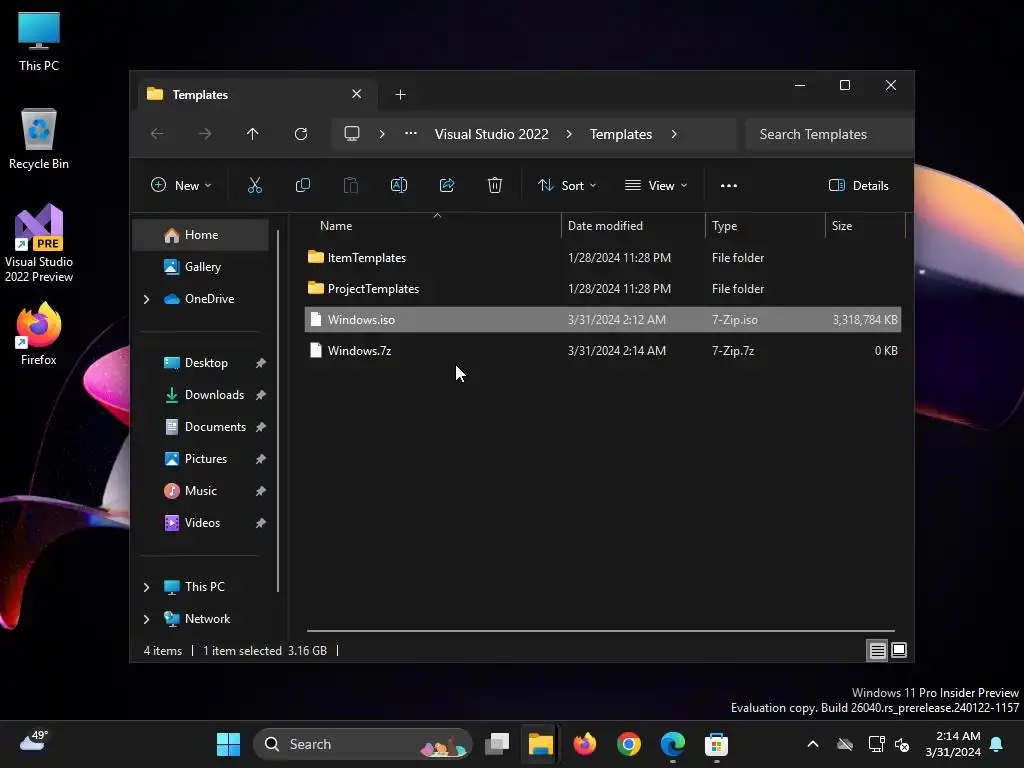Open Videos in quick access
The width and height of the screenshot is (1024, 768).
click(x=201, y=523)
